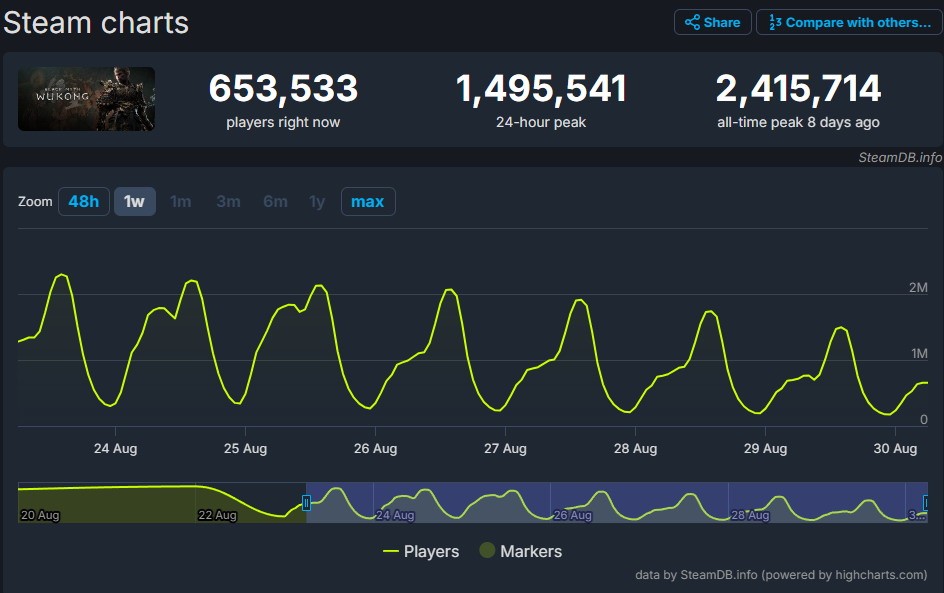Click the SteamDB.info watermark text

[899, 157]
